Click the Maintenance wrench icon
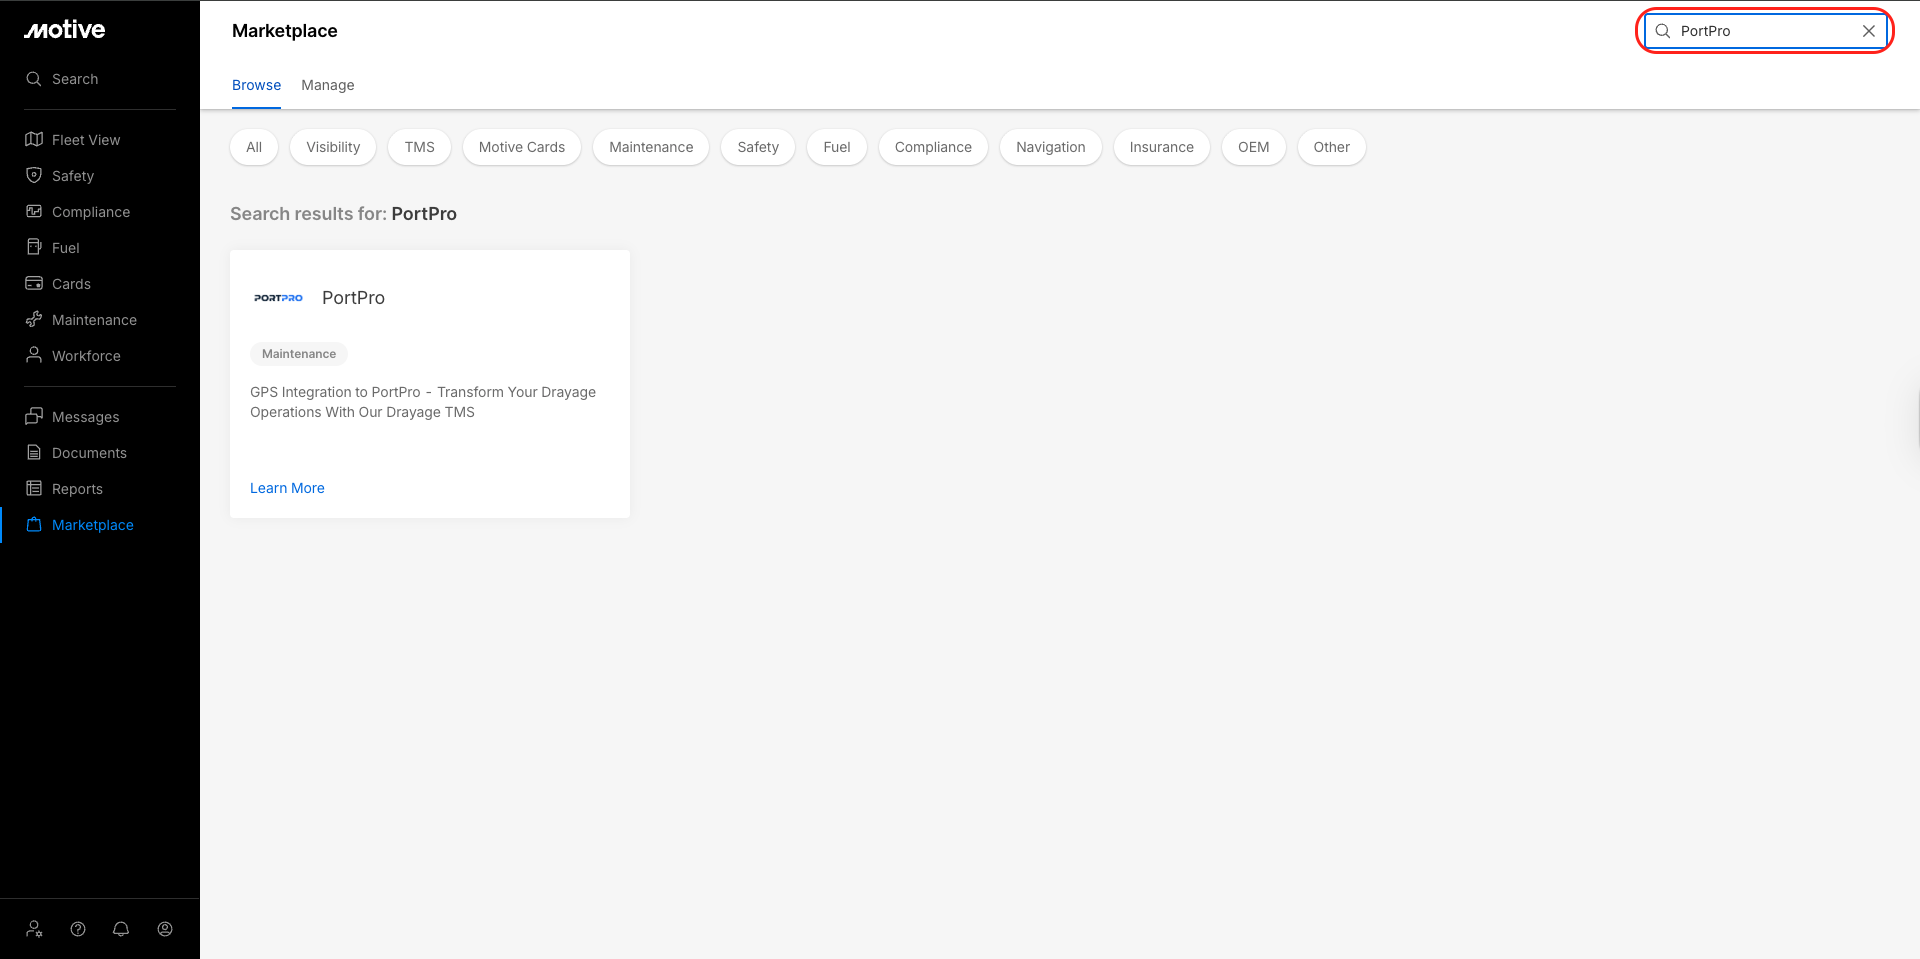 (x=34, y=320)
